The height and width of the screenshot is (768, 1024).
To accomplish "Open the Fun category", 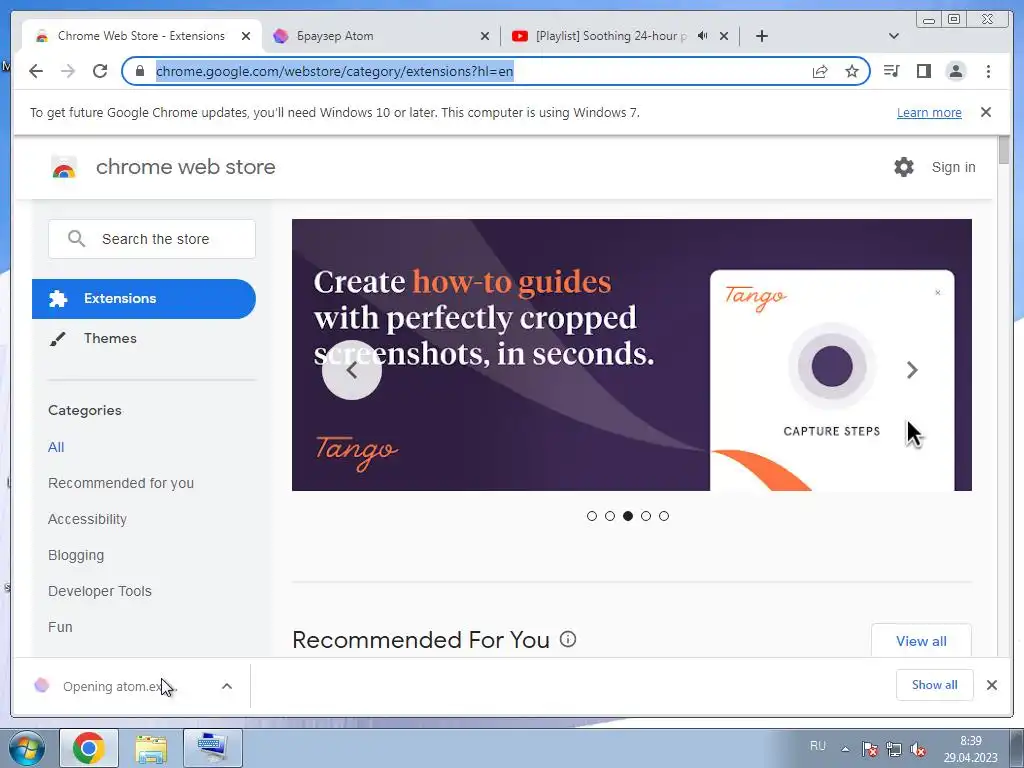I will tap(60, 627).
